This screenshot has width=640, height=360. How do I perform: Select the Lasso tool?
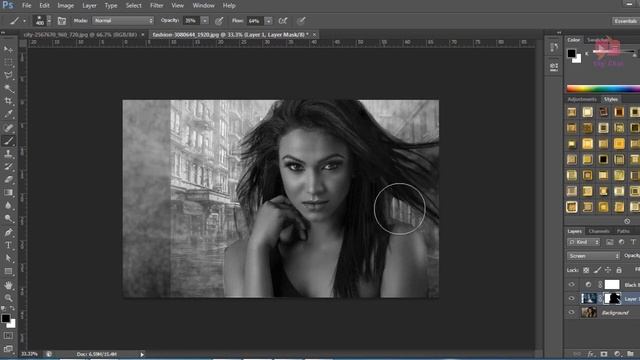point(8,76)
